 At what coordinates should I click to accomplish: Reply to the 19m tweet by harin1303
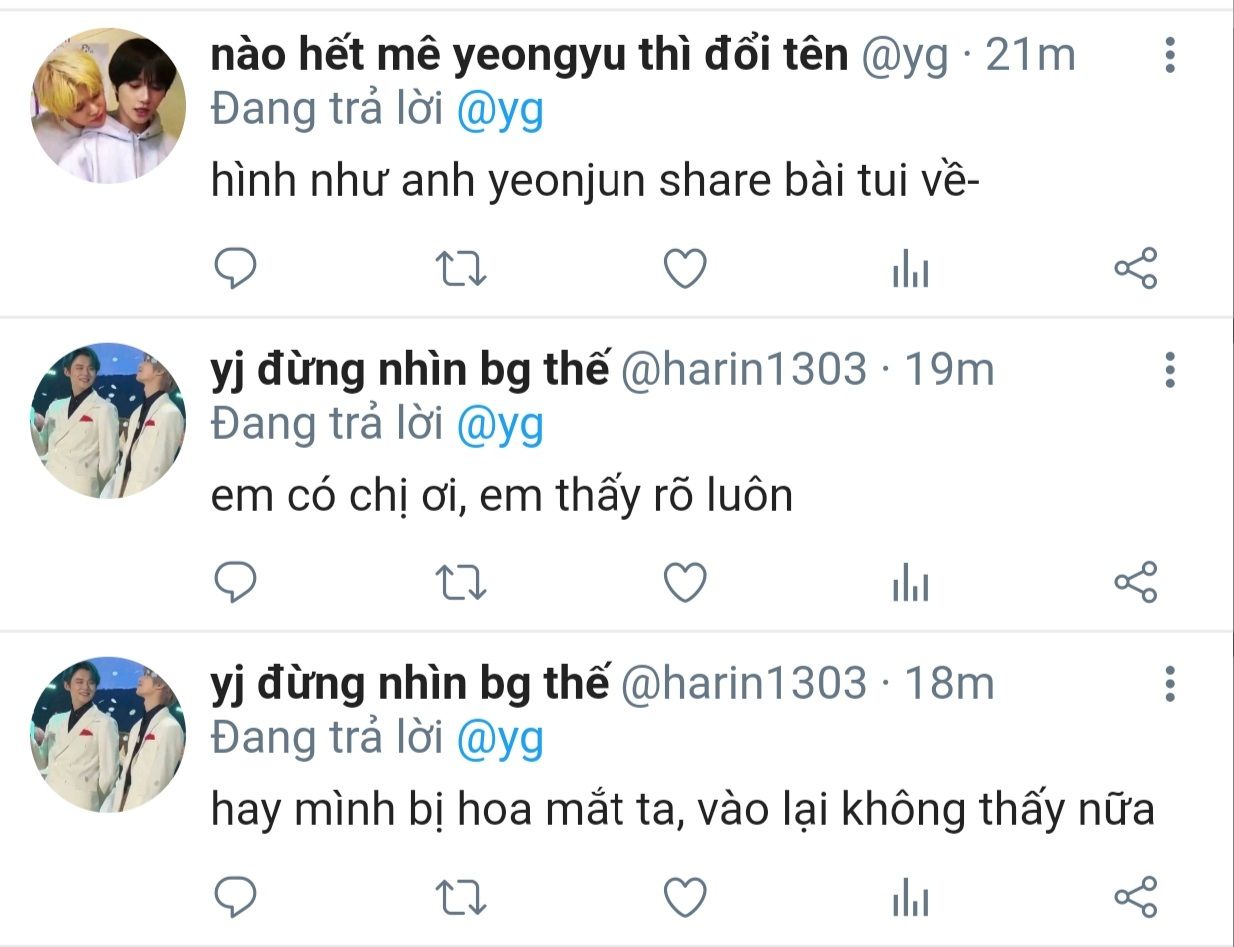click(236, 582)
